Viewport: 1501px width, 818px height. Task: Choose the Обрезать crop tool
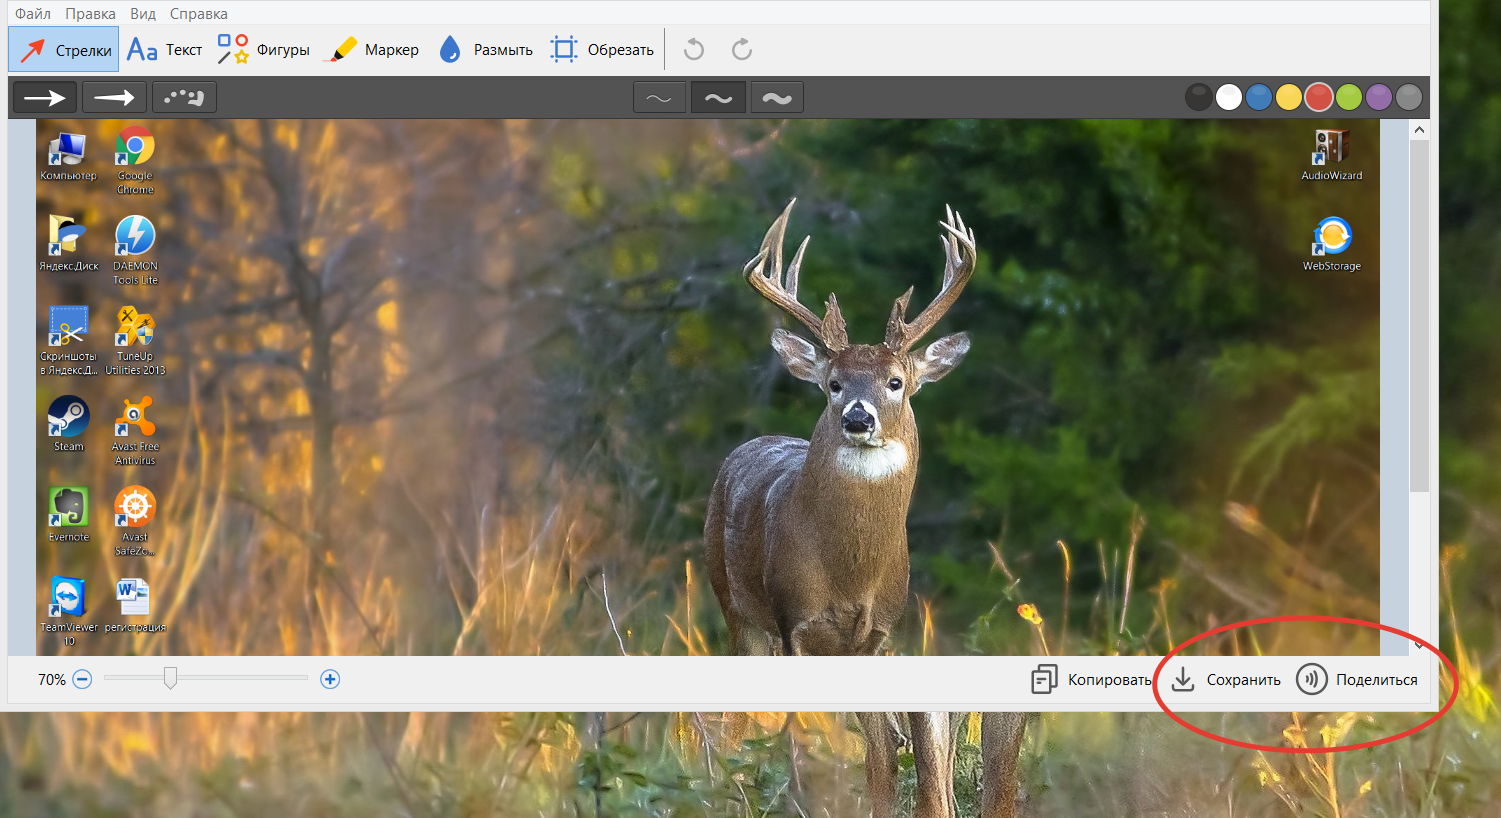[602, 50]
